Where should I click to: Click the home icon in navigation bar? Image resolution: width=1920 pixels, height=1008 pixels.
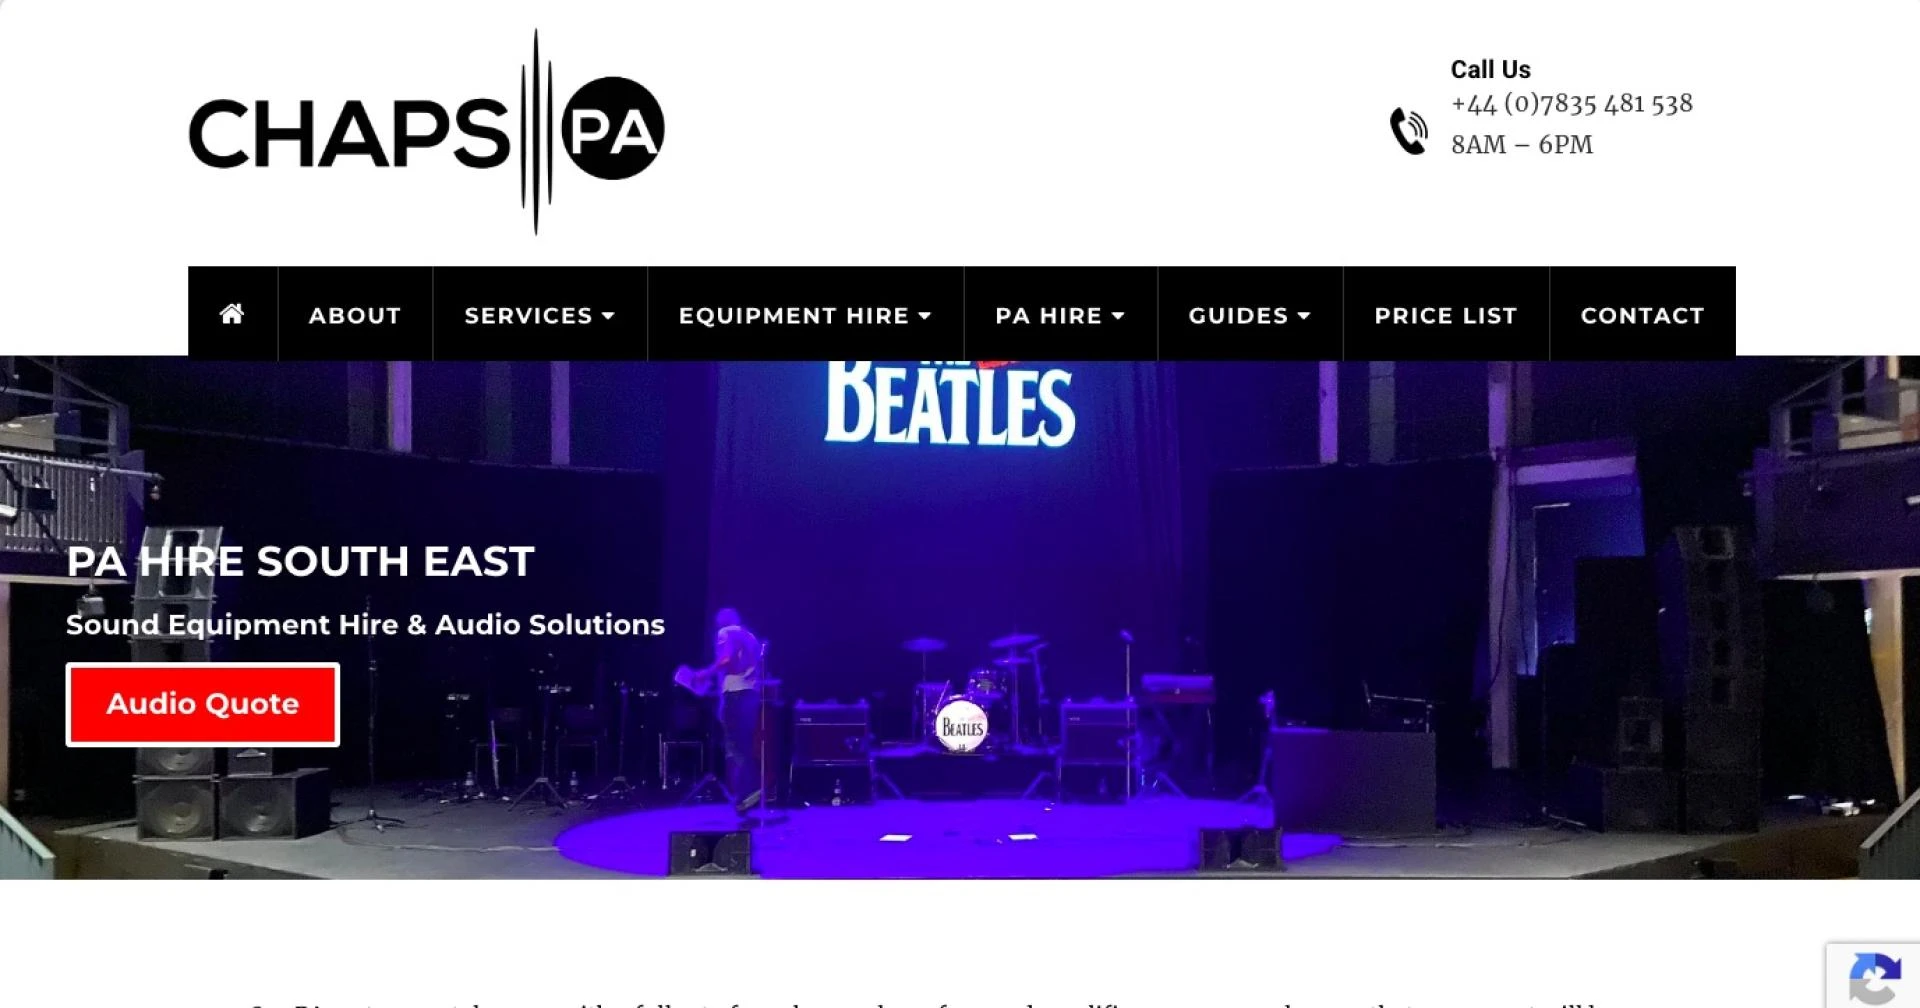click(232, 314)
